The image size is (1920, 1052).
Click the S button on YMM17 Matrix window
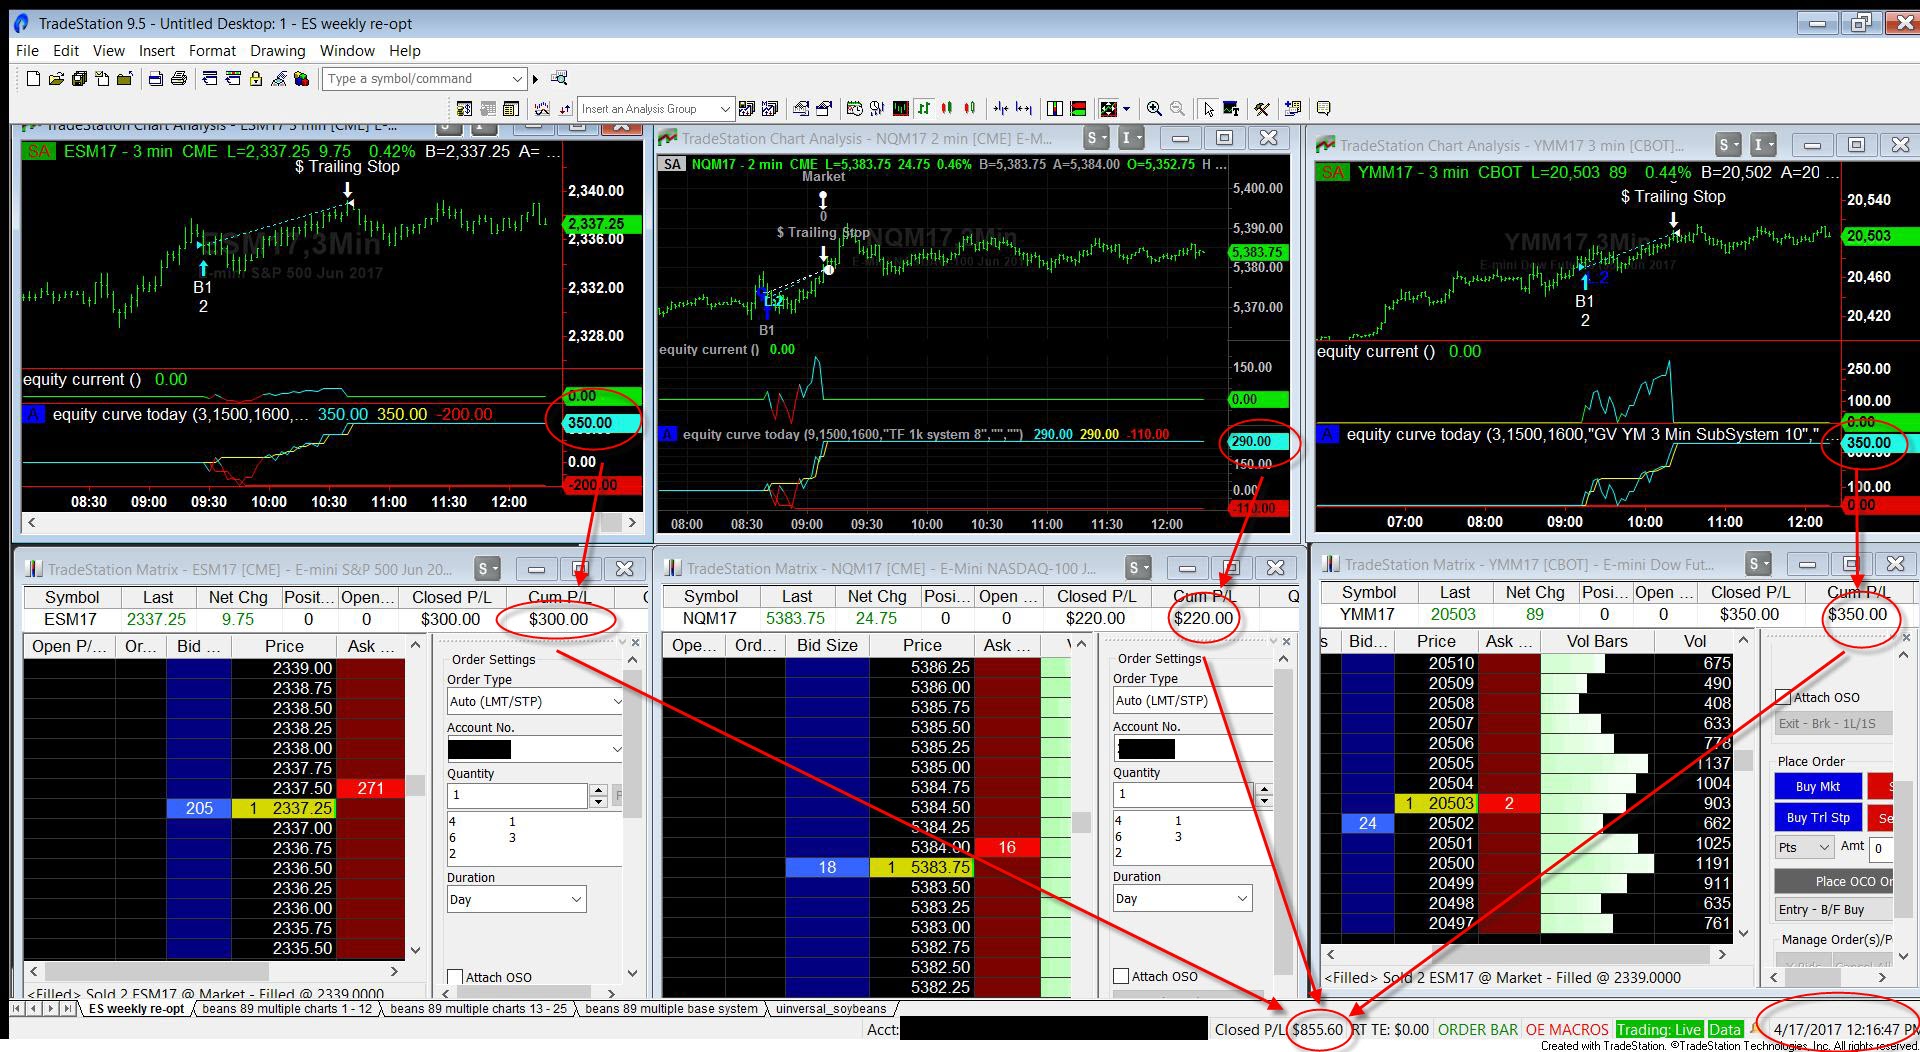1757,564
